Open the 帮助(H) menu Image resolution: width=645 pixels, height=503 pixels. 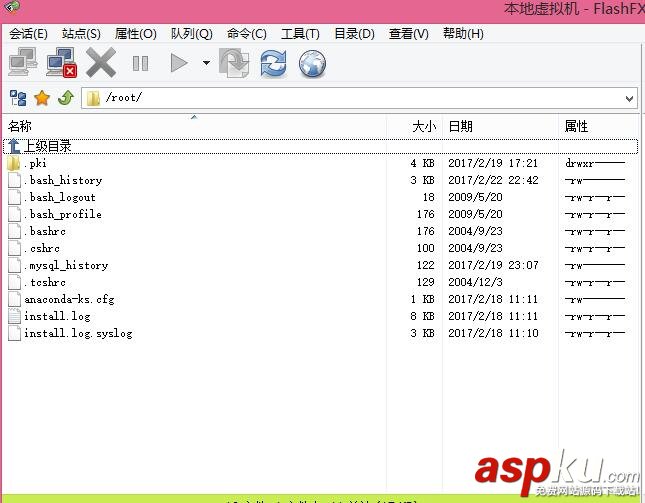point(463,34)
